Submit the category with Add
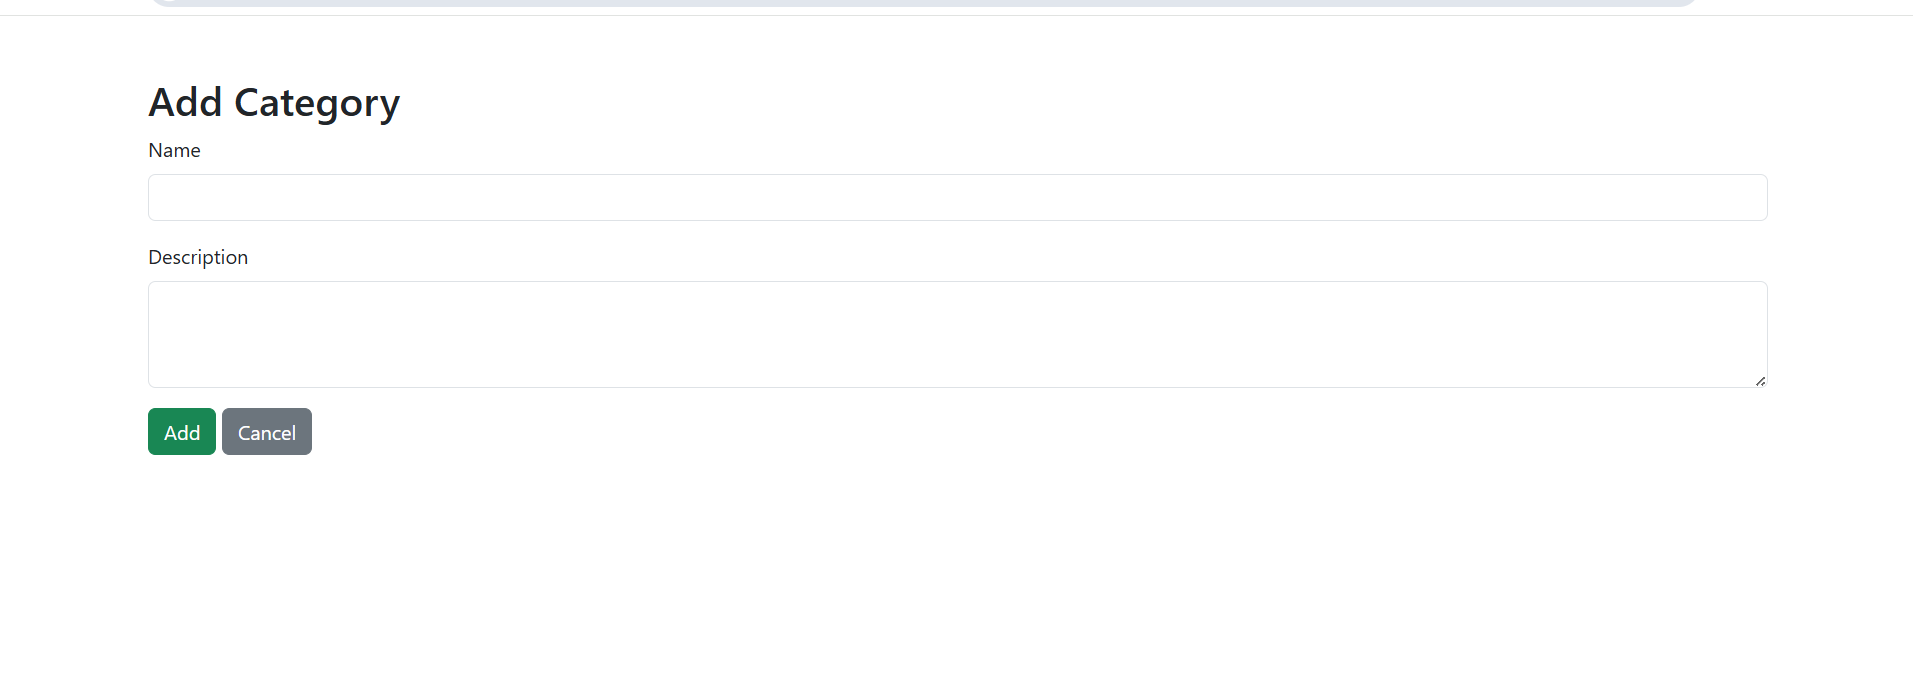This screenshot has width=1913, height=696. pyautogui.click(x=181, y=432)
